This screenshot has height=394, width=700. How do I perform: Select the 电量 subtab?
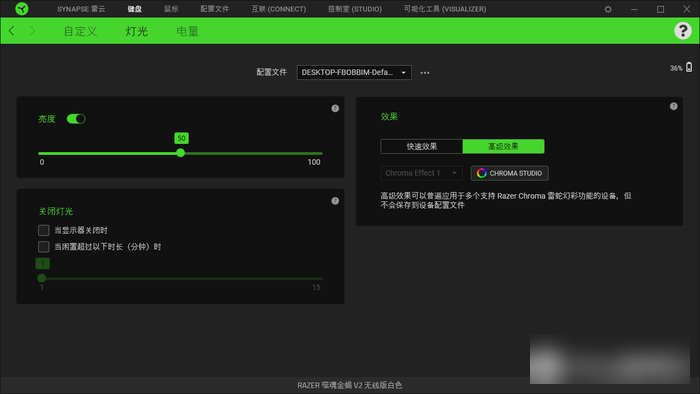point(188,31)
